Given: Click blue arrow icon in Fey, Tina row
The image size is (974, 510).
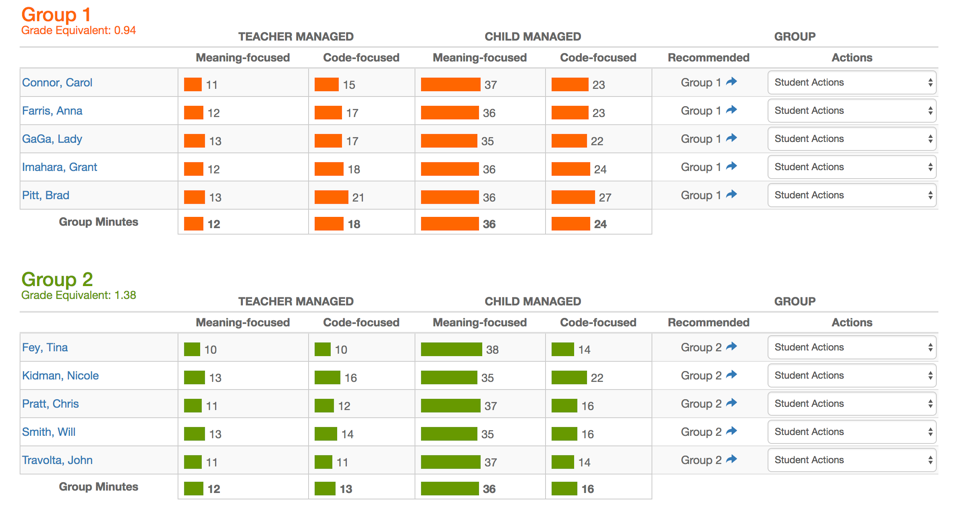Looking at the screenshot, I should coord(732,347).
